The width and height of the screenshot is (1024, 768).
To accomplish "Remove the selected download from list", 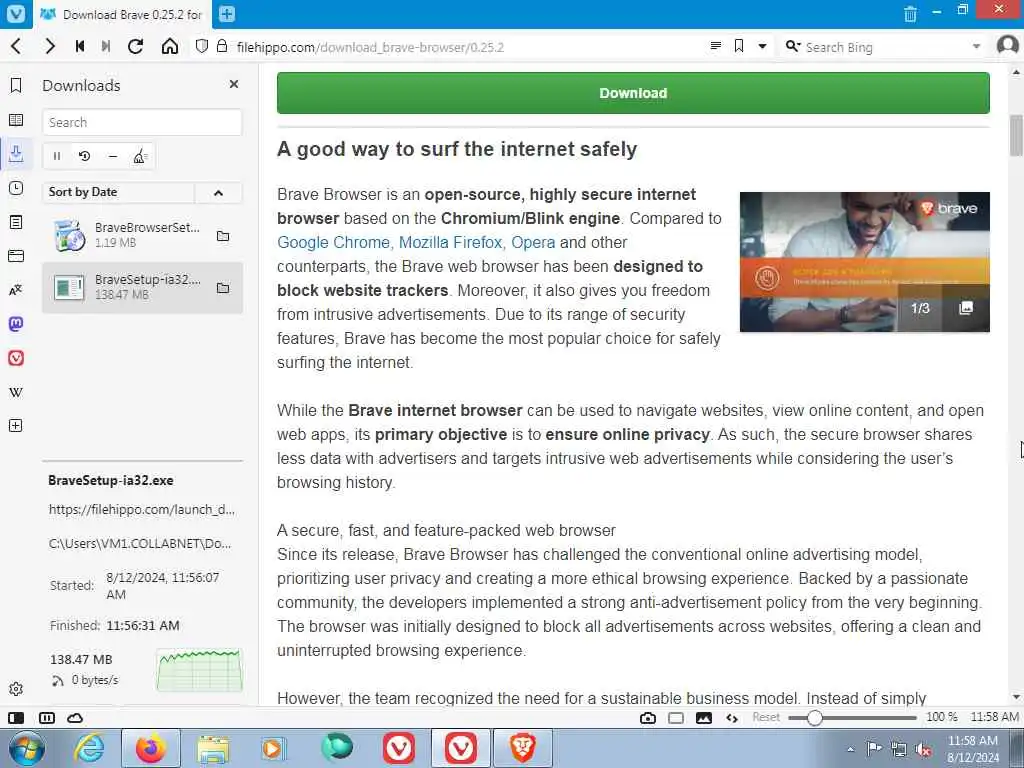I will pos(112,156).
